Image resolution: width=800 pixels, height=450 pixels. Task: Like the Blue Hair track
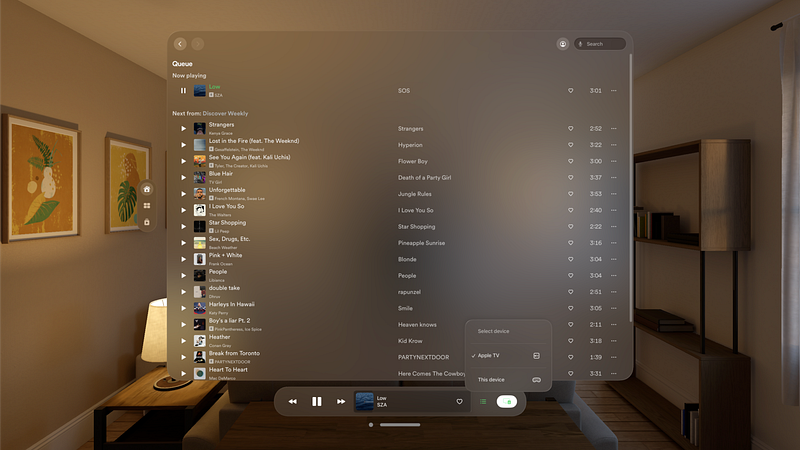click(x=570, y=178)
